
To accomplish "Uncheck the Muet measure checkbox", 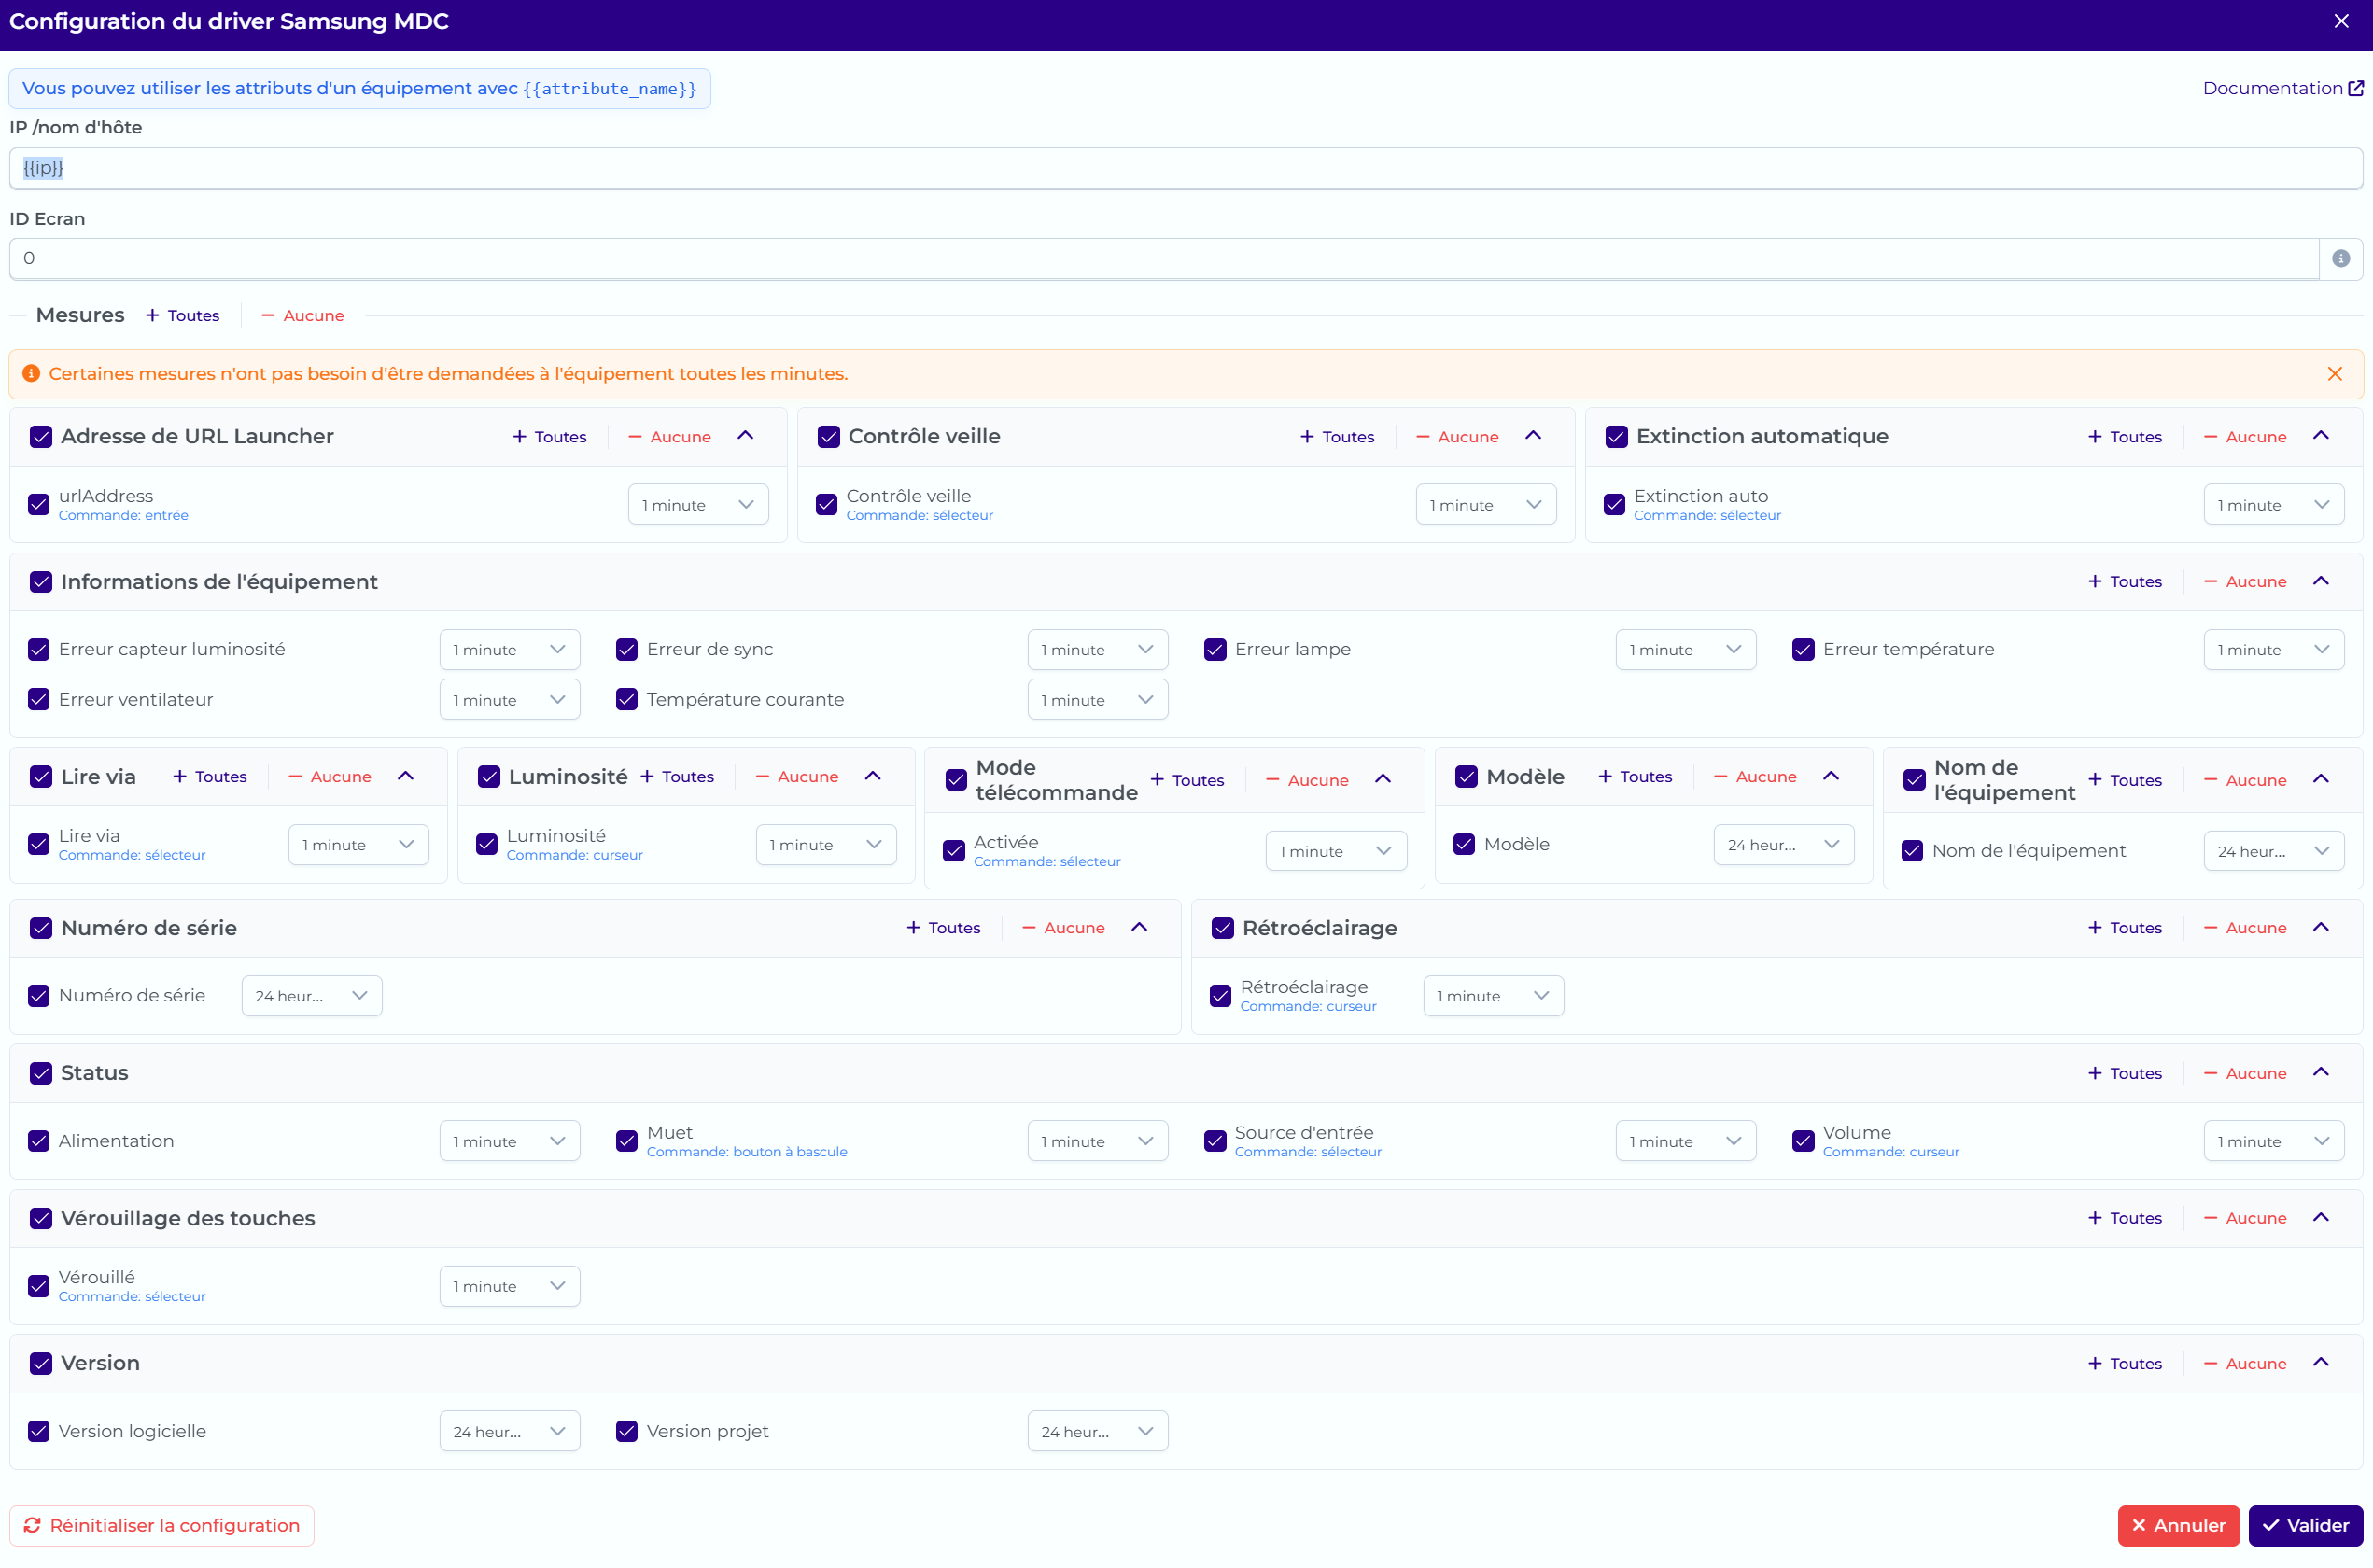I will coord(627,1141).
